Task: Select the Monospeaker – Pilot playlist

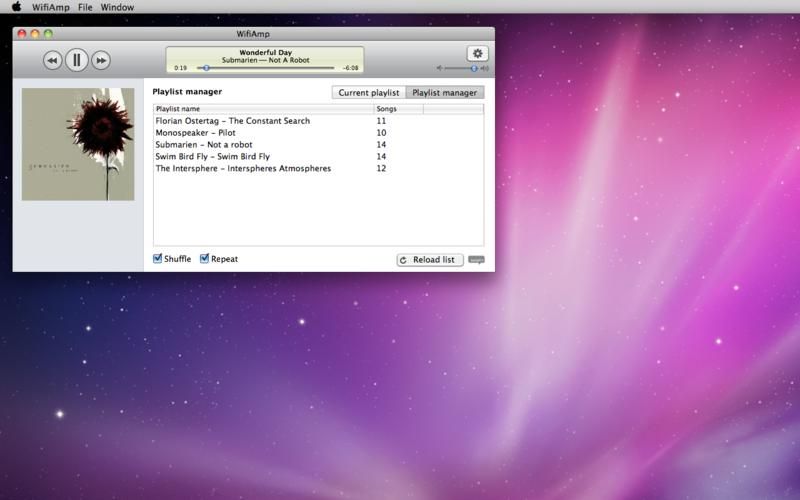Action: [x=196, y=133]
